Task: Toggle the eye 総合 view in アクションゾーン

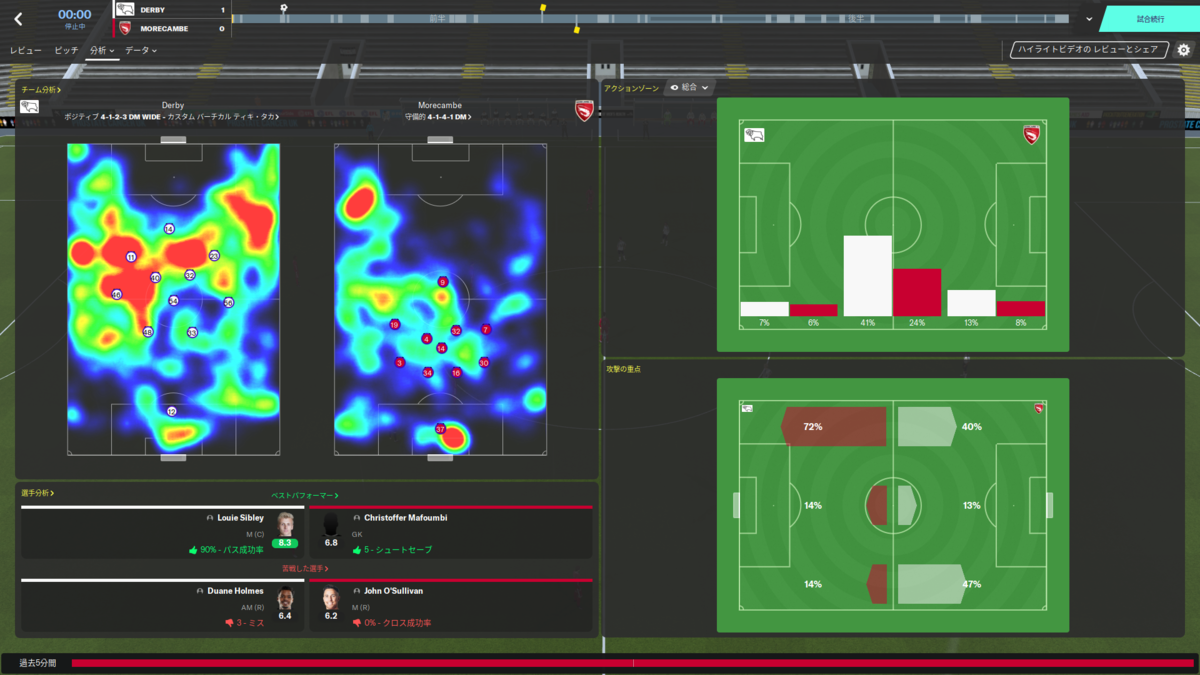Action: 689,88
